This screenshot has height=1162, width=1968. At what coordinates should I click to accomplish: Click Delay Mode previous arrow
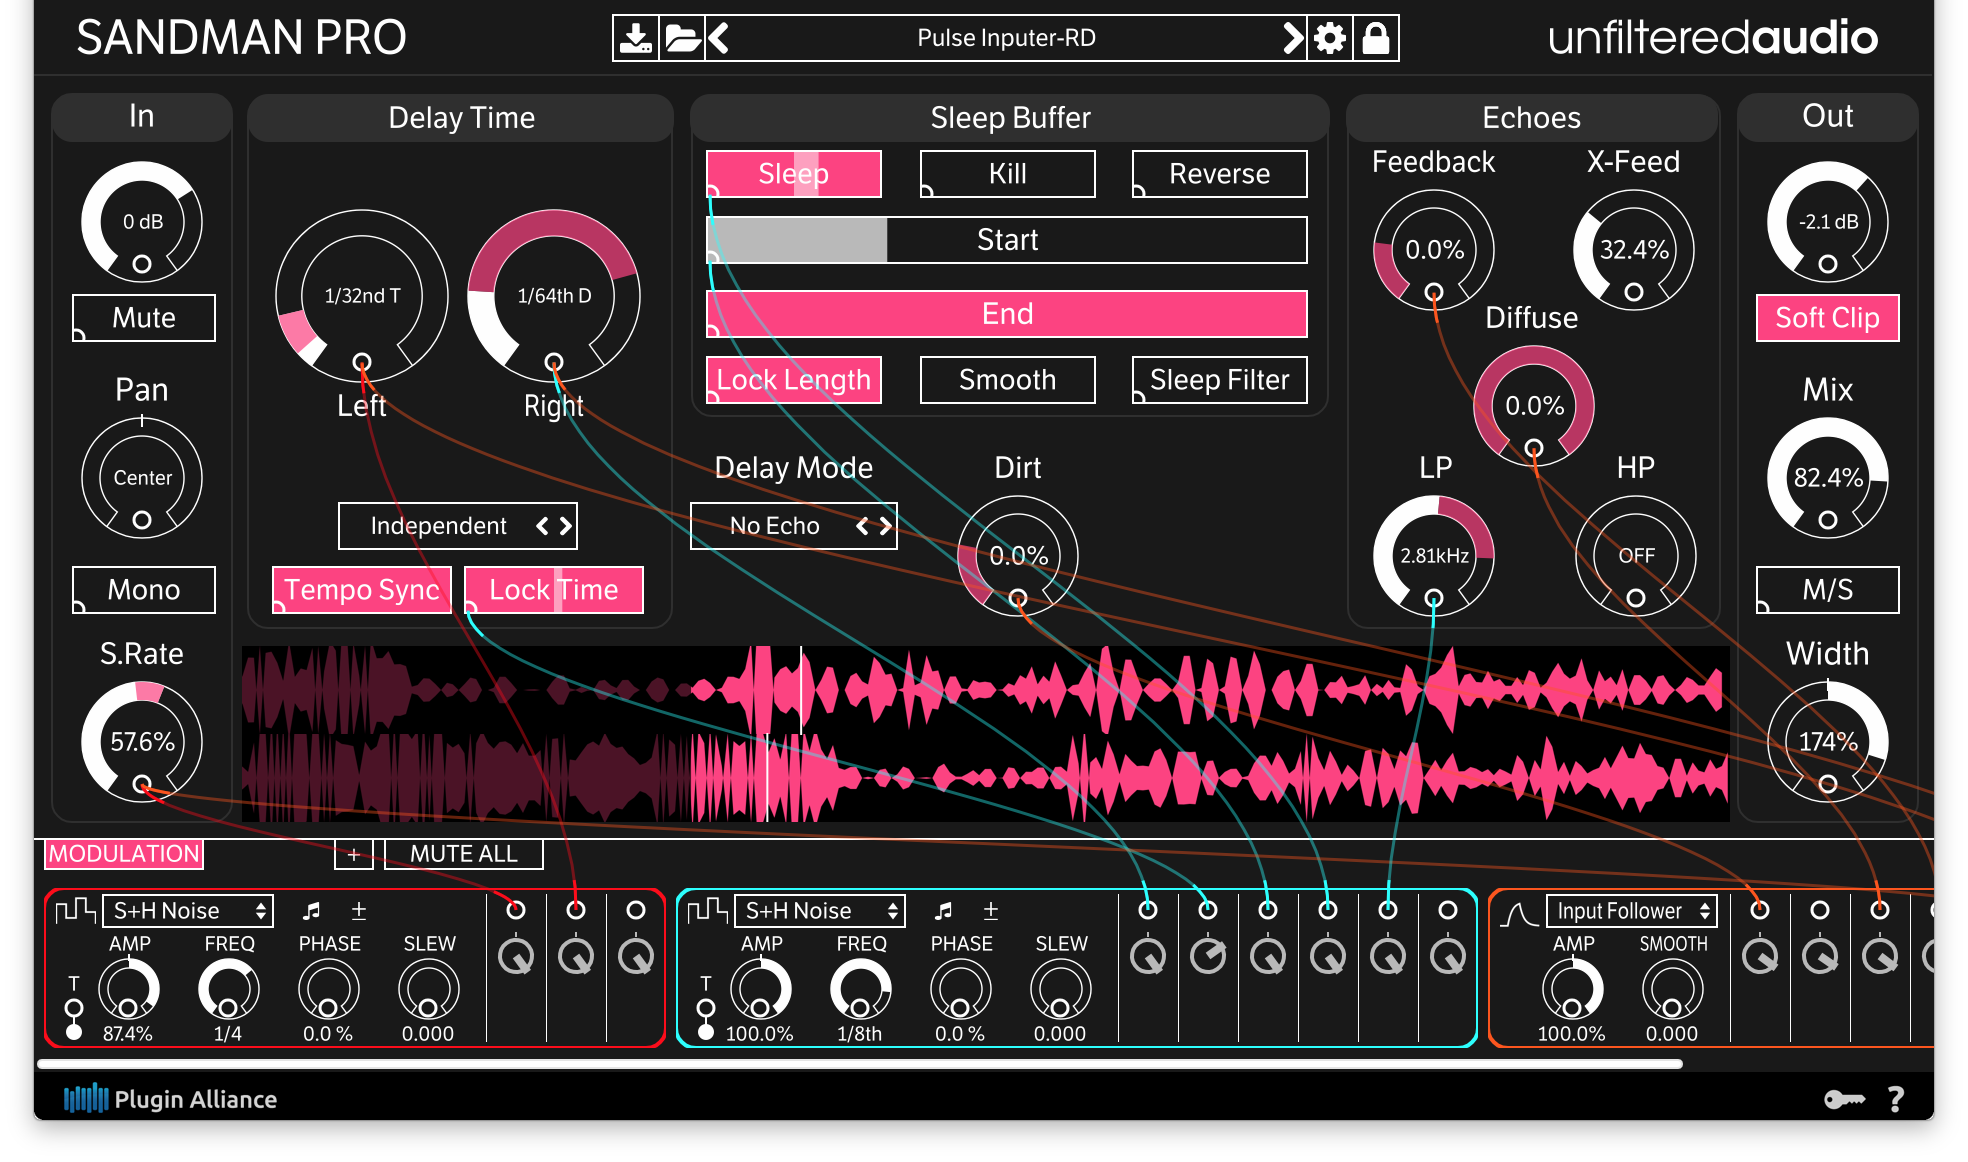[862, 526]
